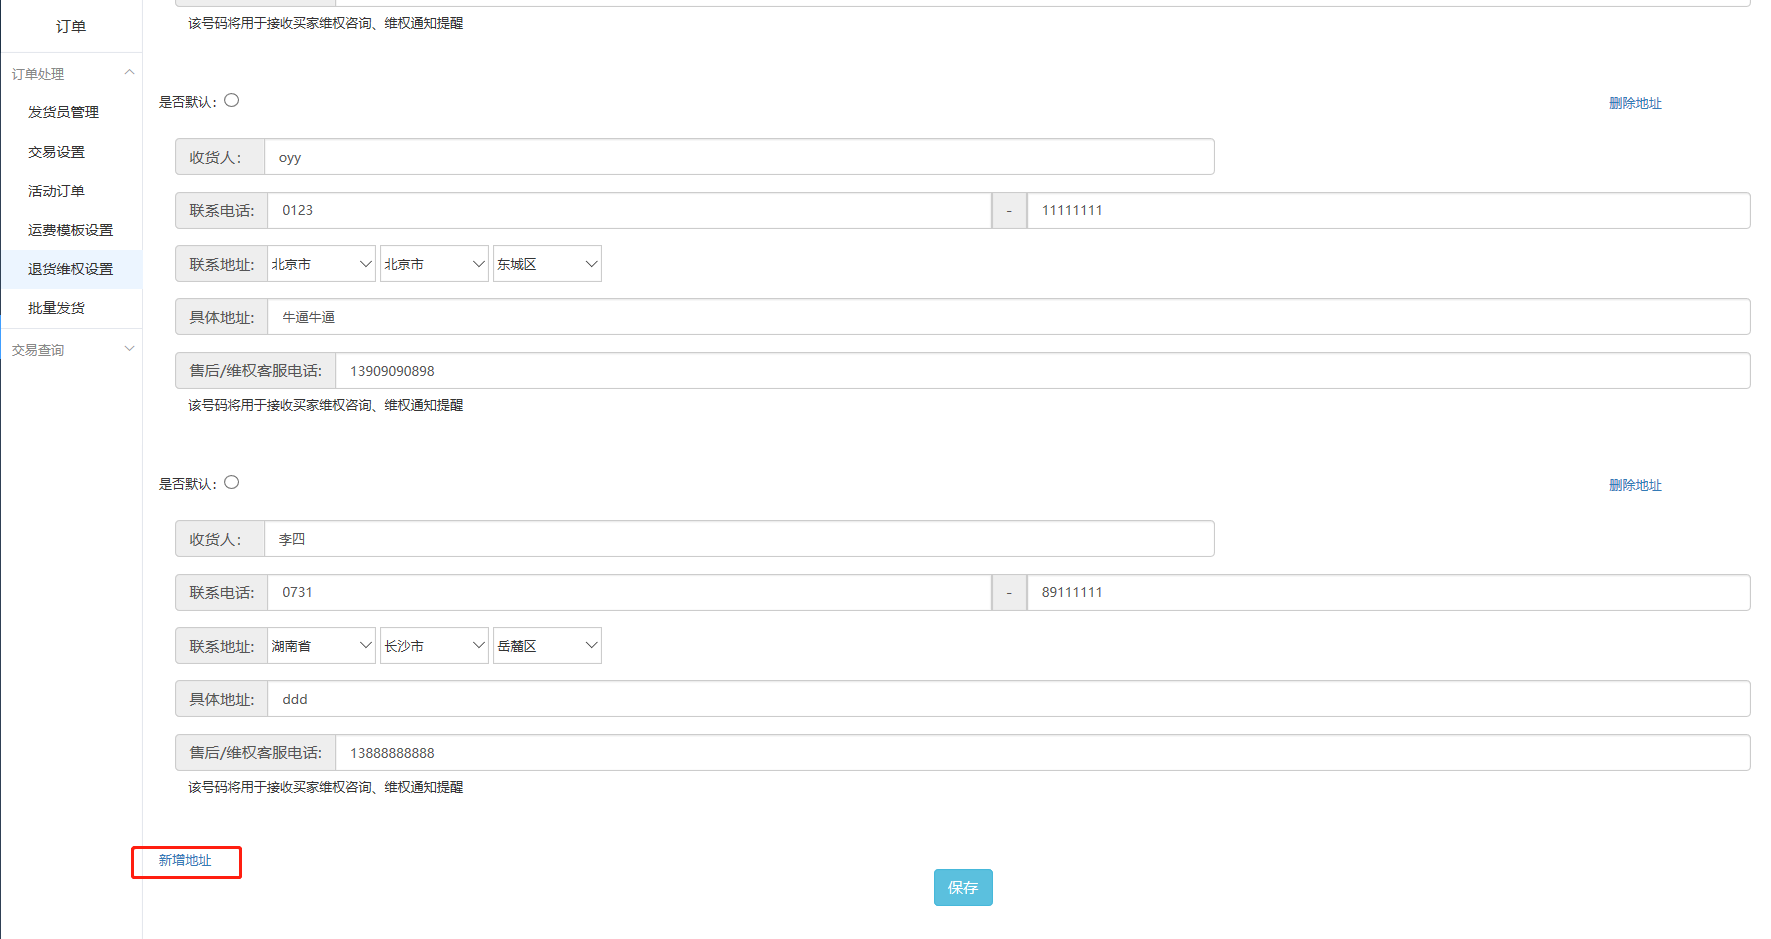
Task: Open city dropdown showing 长沙市
Action: pos(434,646)
